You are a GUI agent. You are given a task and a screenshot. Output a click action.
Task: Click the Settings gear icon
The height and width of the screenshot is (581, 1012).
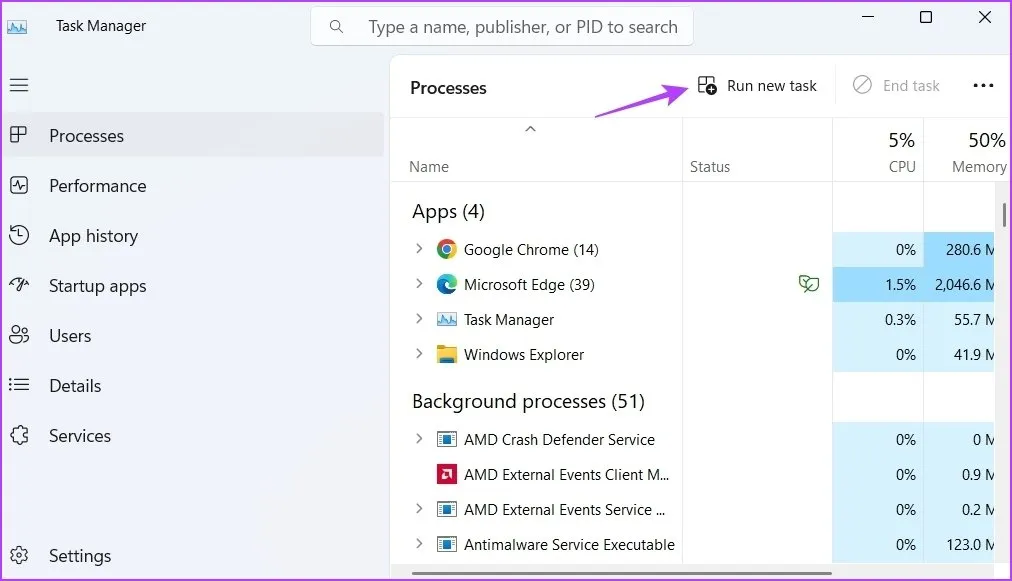(19, 556)
